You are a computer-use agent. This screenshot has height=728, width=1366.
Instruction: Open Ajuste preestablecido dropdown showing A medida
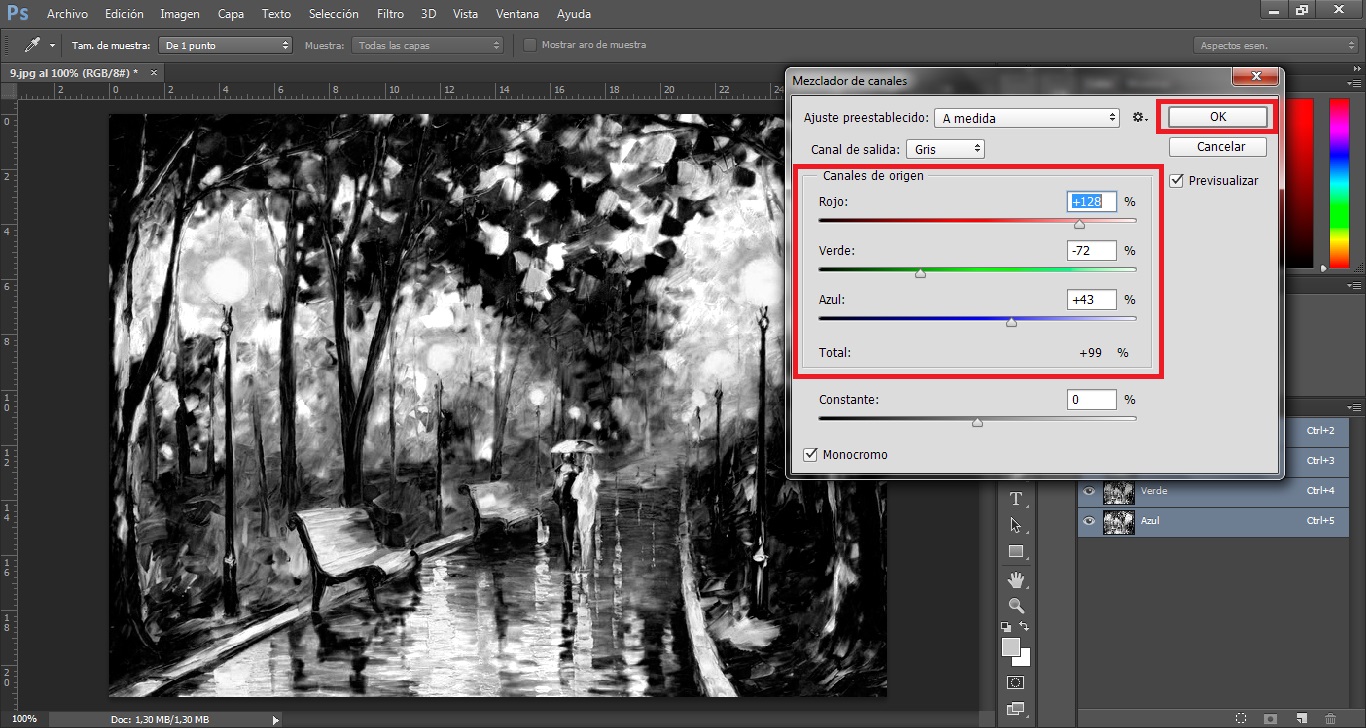point(1027,118)
